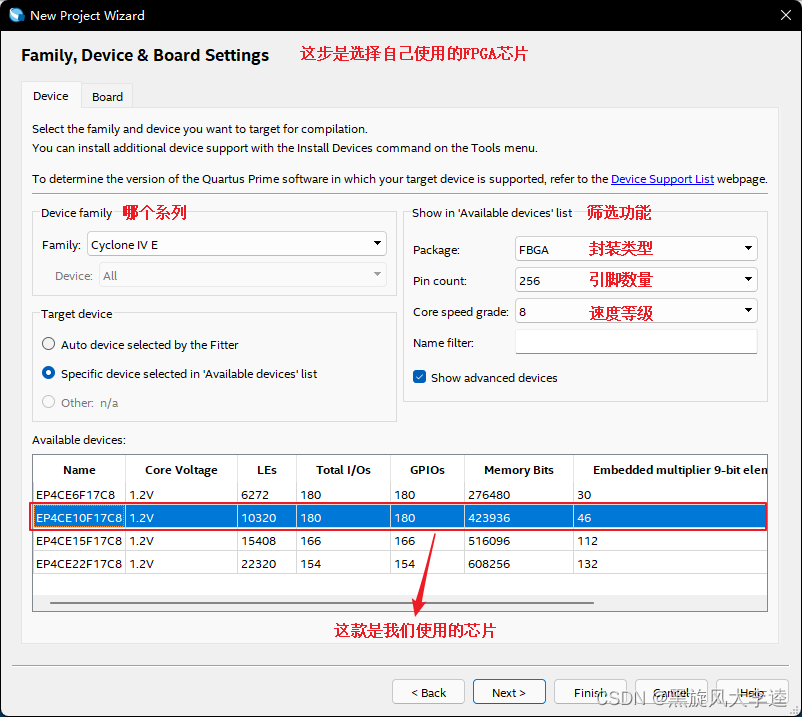Image resolution: width=802 pixels, height=717 pixels.
Task: Toggle the Show advanced devices checkbox
Action: click(419, 377)
